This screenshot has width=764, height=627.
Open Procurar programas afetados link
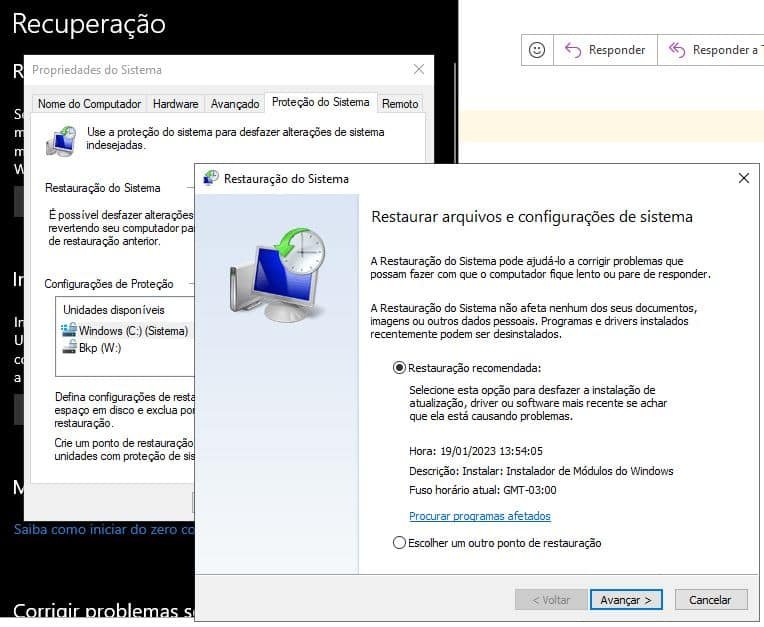click(479, 516)
